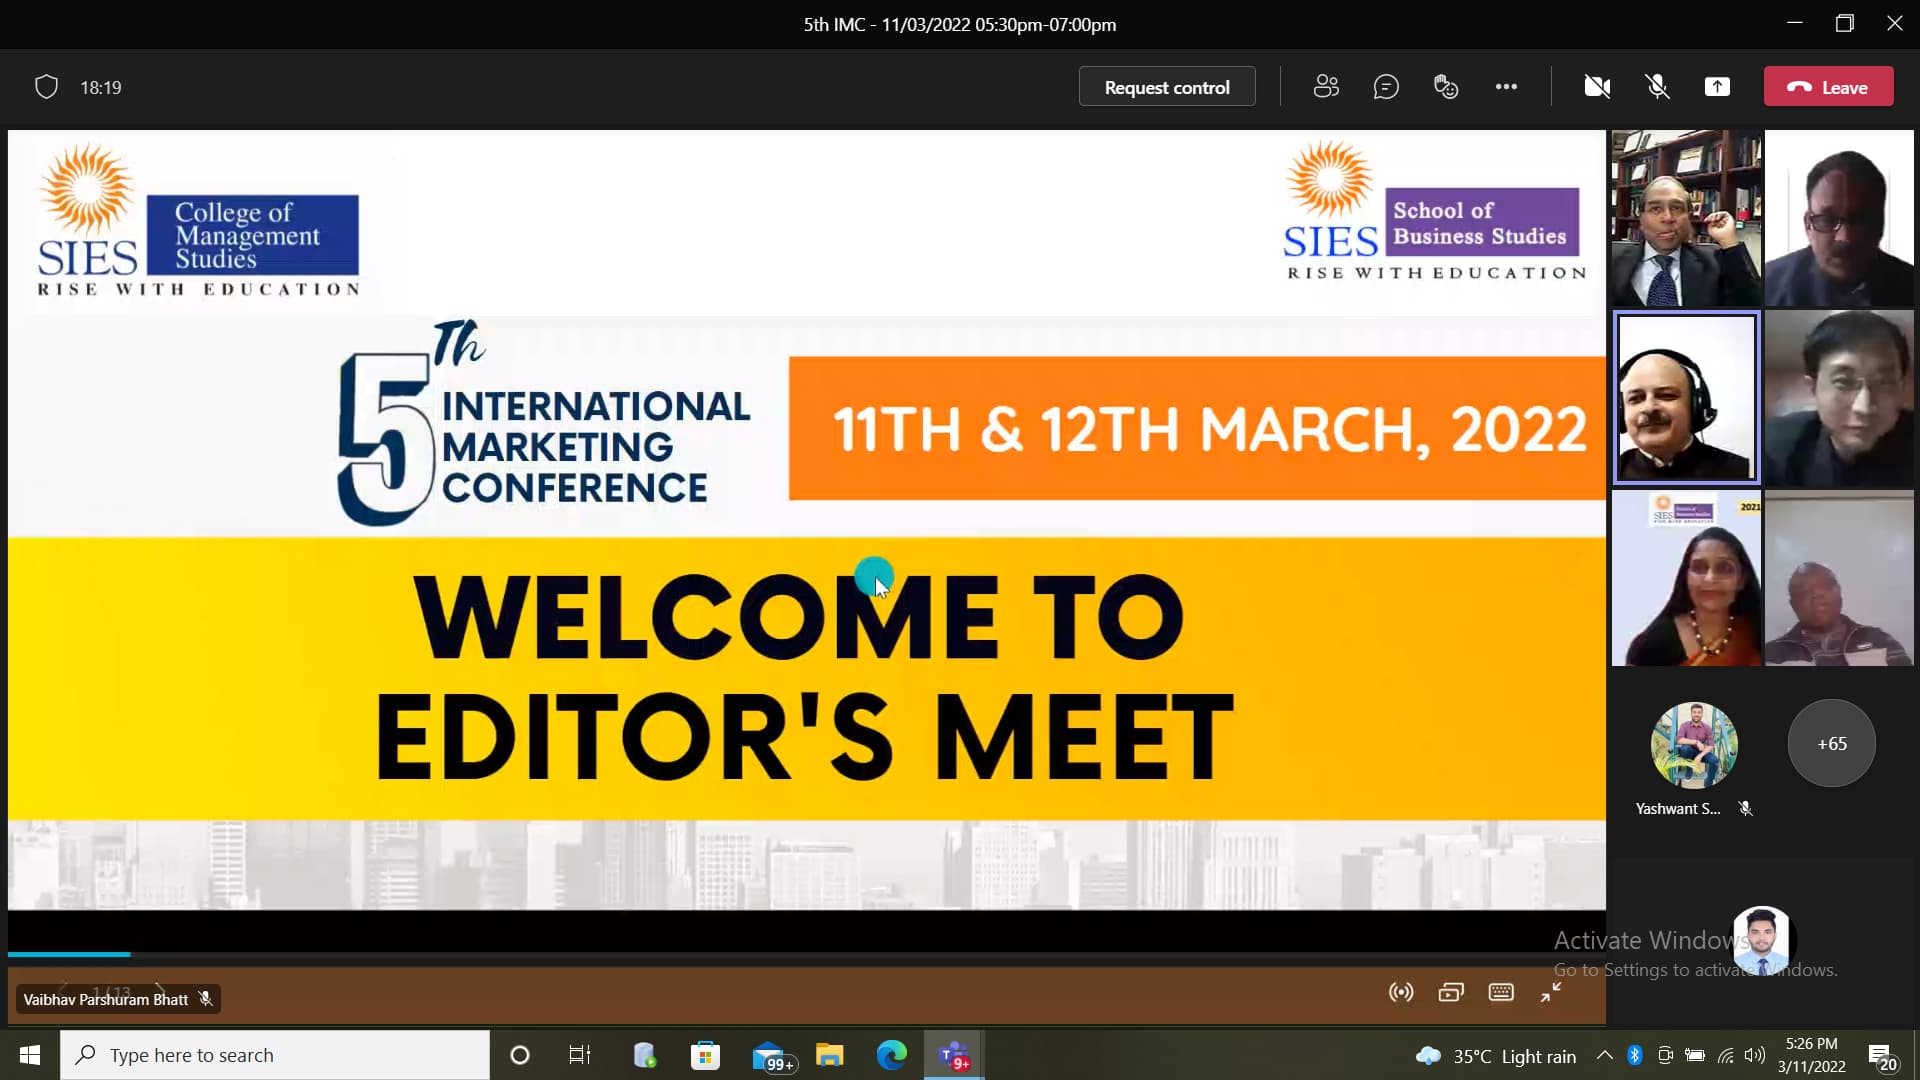Click the slide progress bar
This screenshot has width=1920, height=1080.
tap(800, 954)
